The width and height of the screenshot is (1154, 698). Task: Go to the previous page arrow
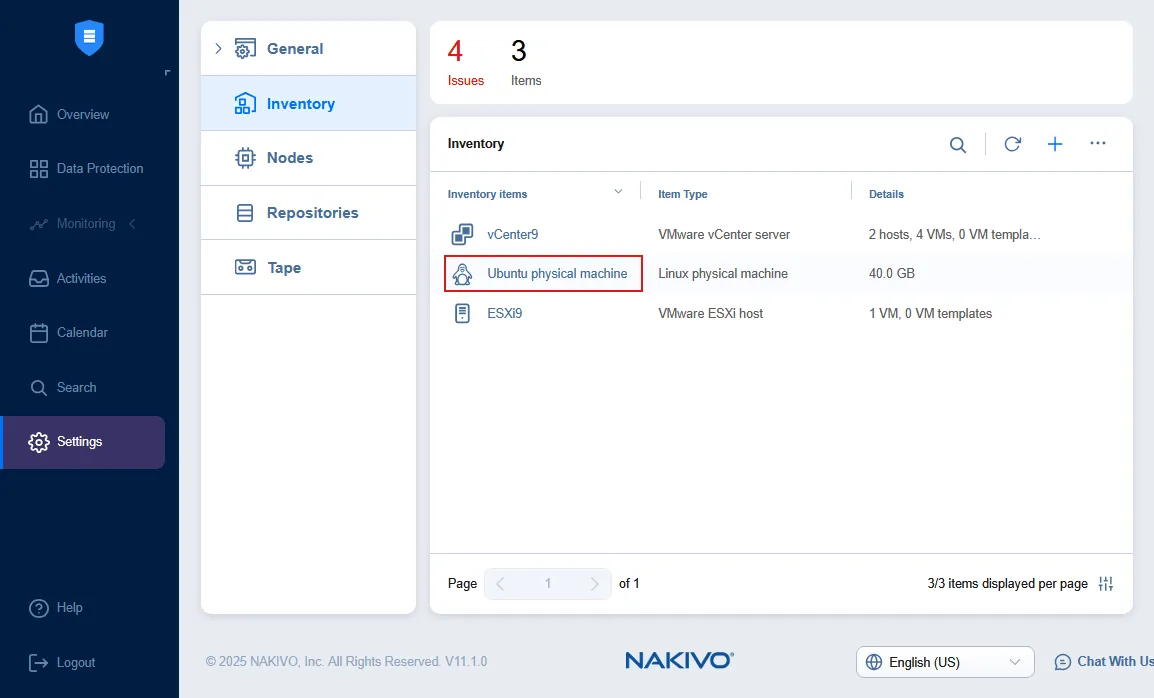[500, 584]
